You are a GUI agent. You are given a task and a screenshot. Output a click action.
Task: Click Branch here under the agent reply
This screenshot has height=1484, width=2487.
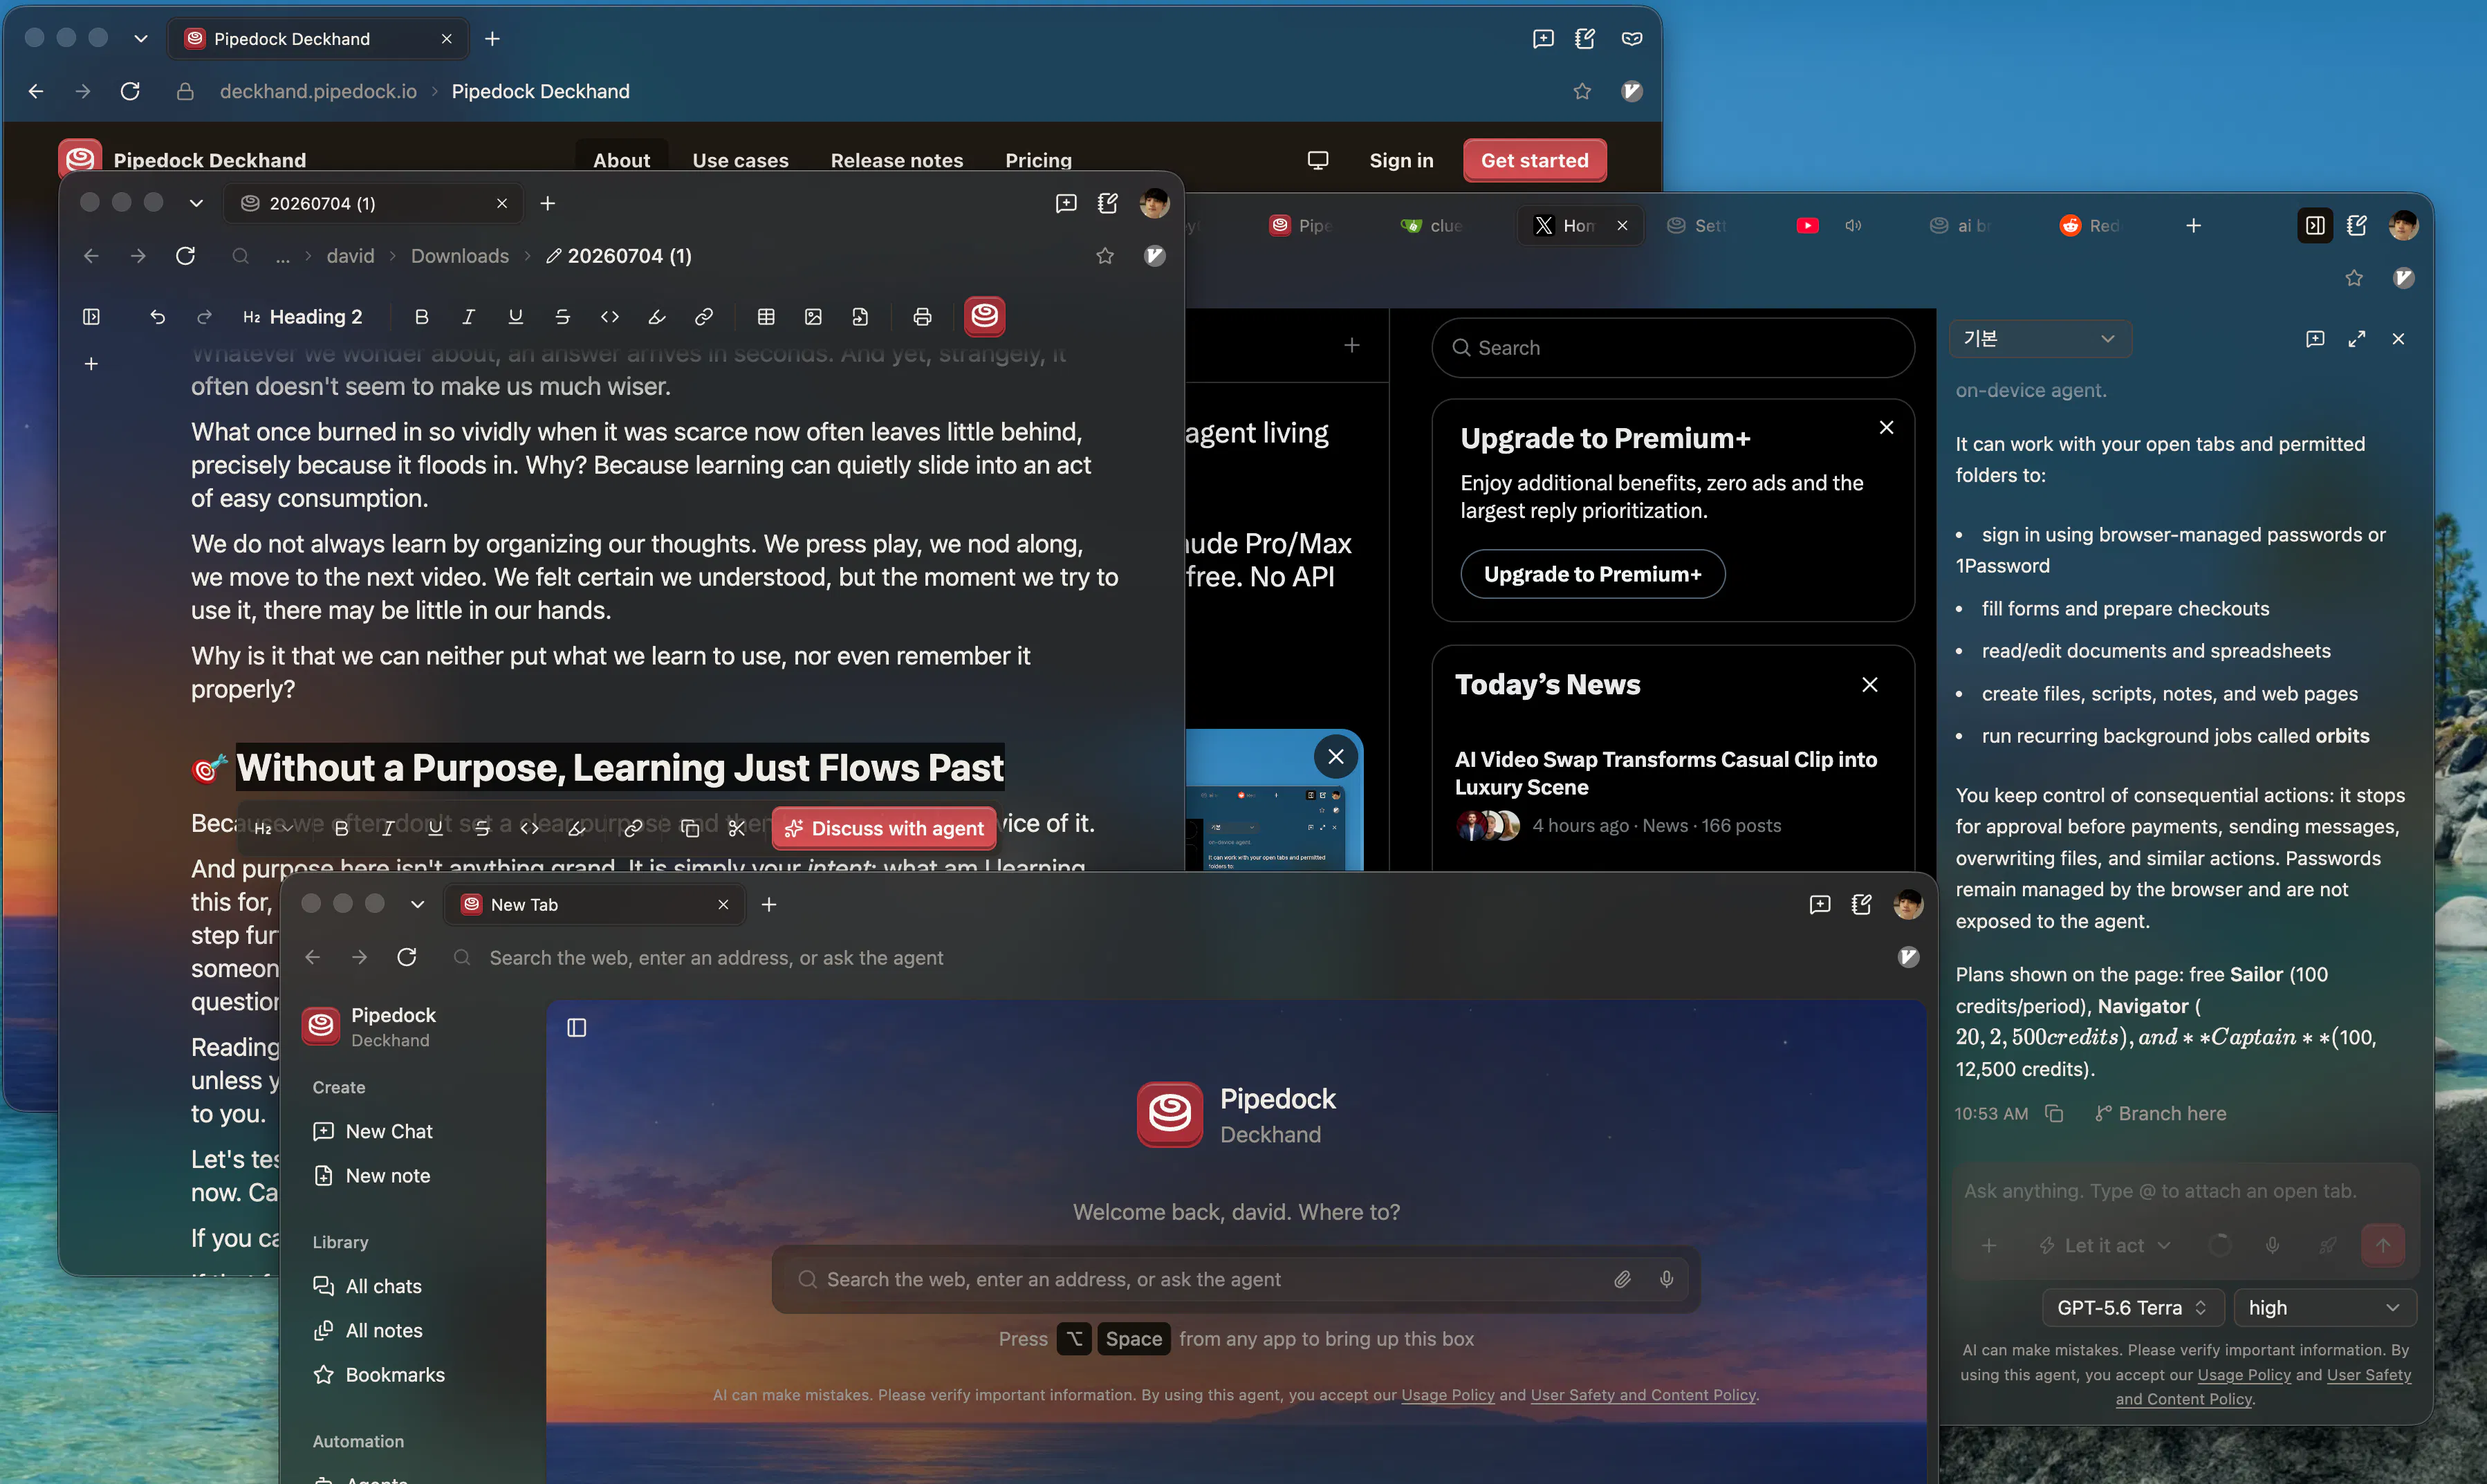coord(2161,1113)
